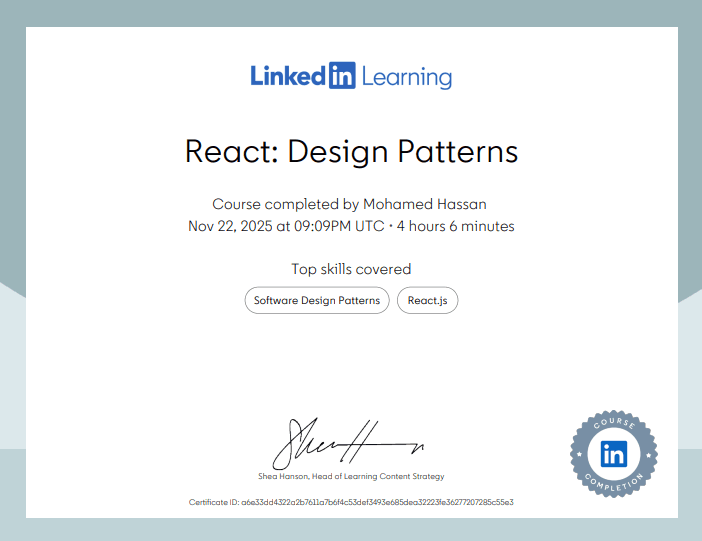The width and height of the screenshot is (702, 541).
Task: Click the Certificate ID text
Action: click(351, 502)
